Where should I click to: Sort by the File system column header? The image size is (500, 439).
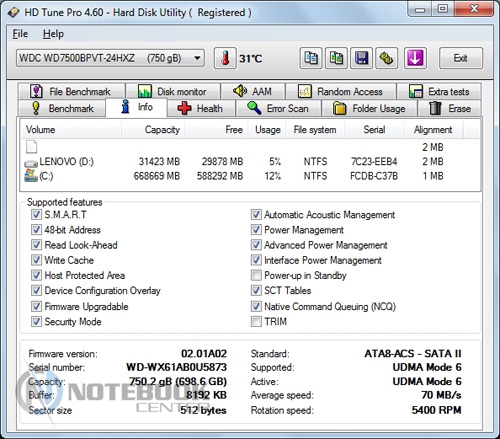[315, 129]
